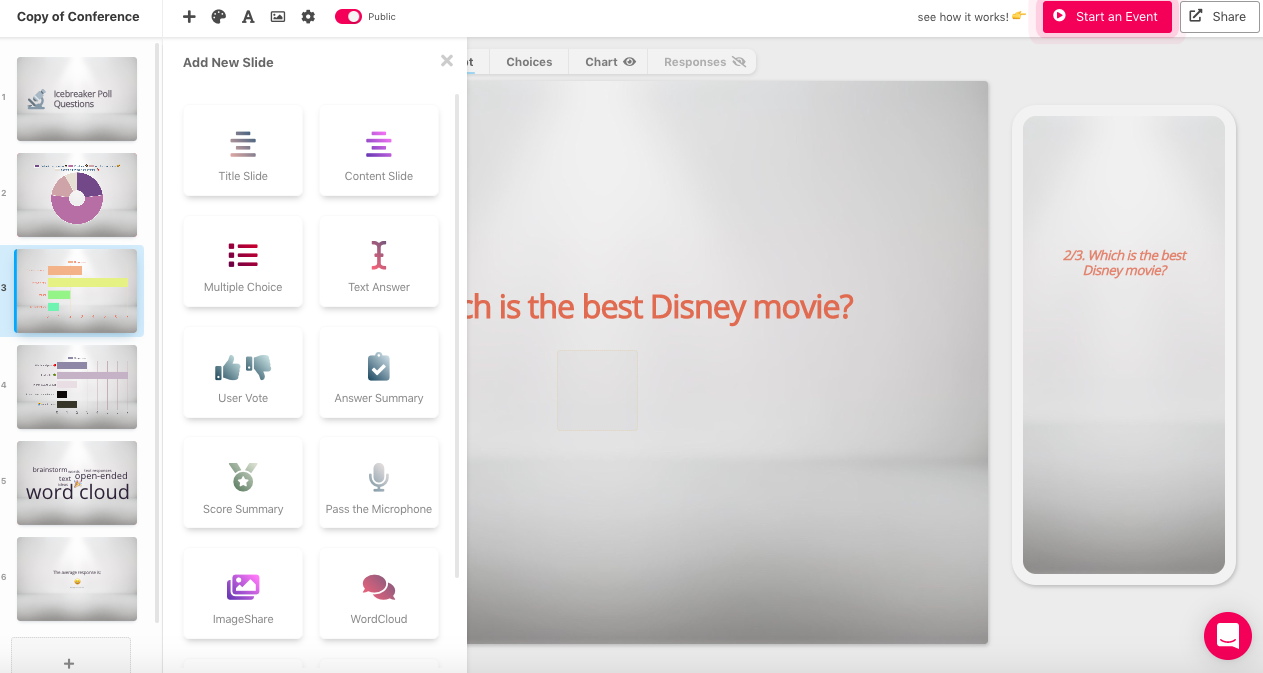This screenshot has width=1263, height=673.
Task: Add a Title Slide
Action: click(243, 150)
